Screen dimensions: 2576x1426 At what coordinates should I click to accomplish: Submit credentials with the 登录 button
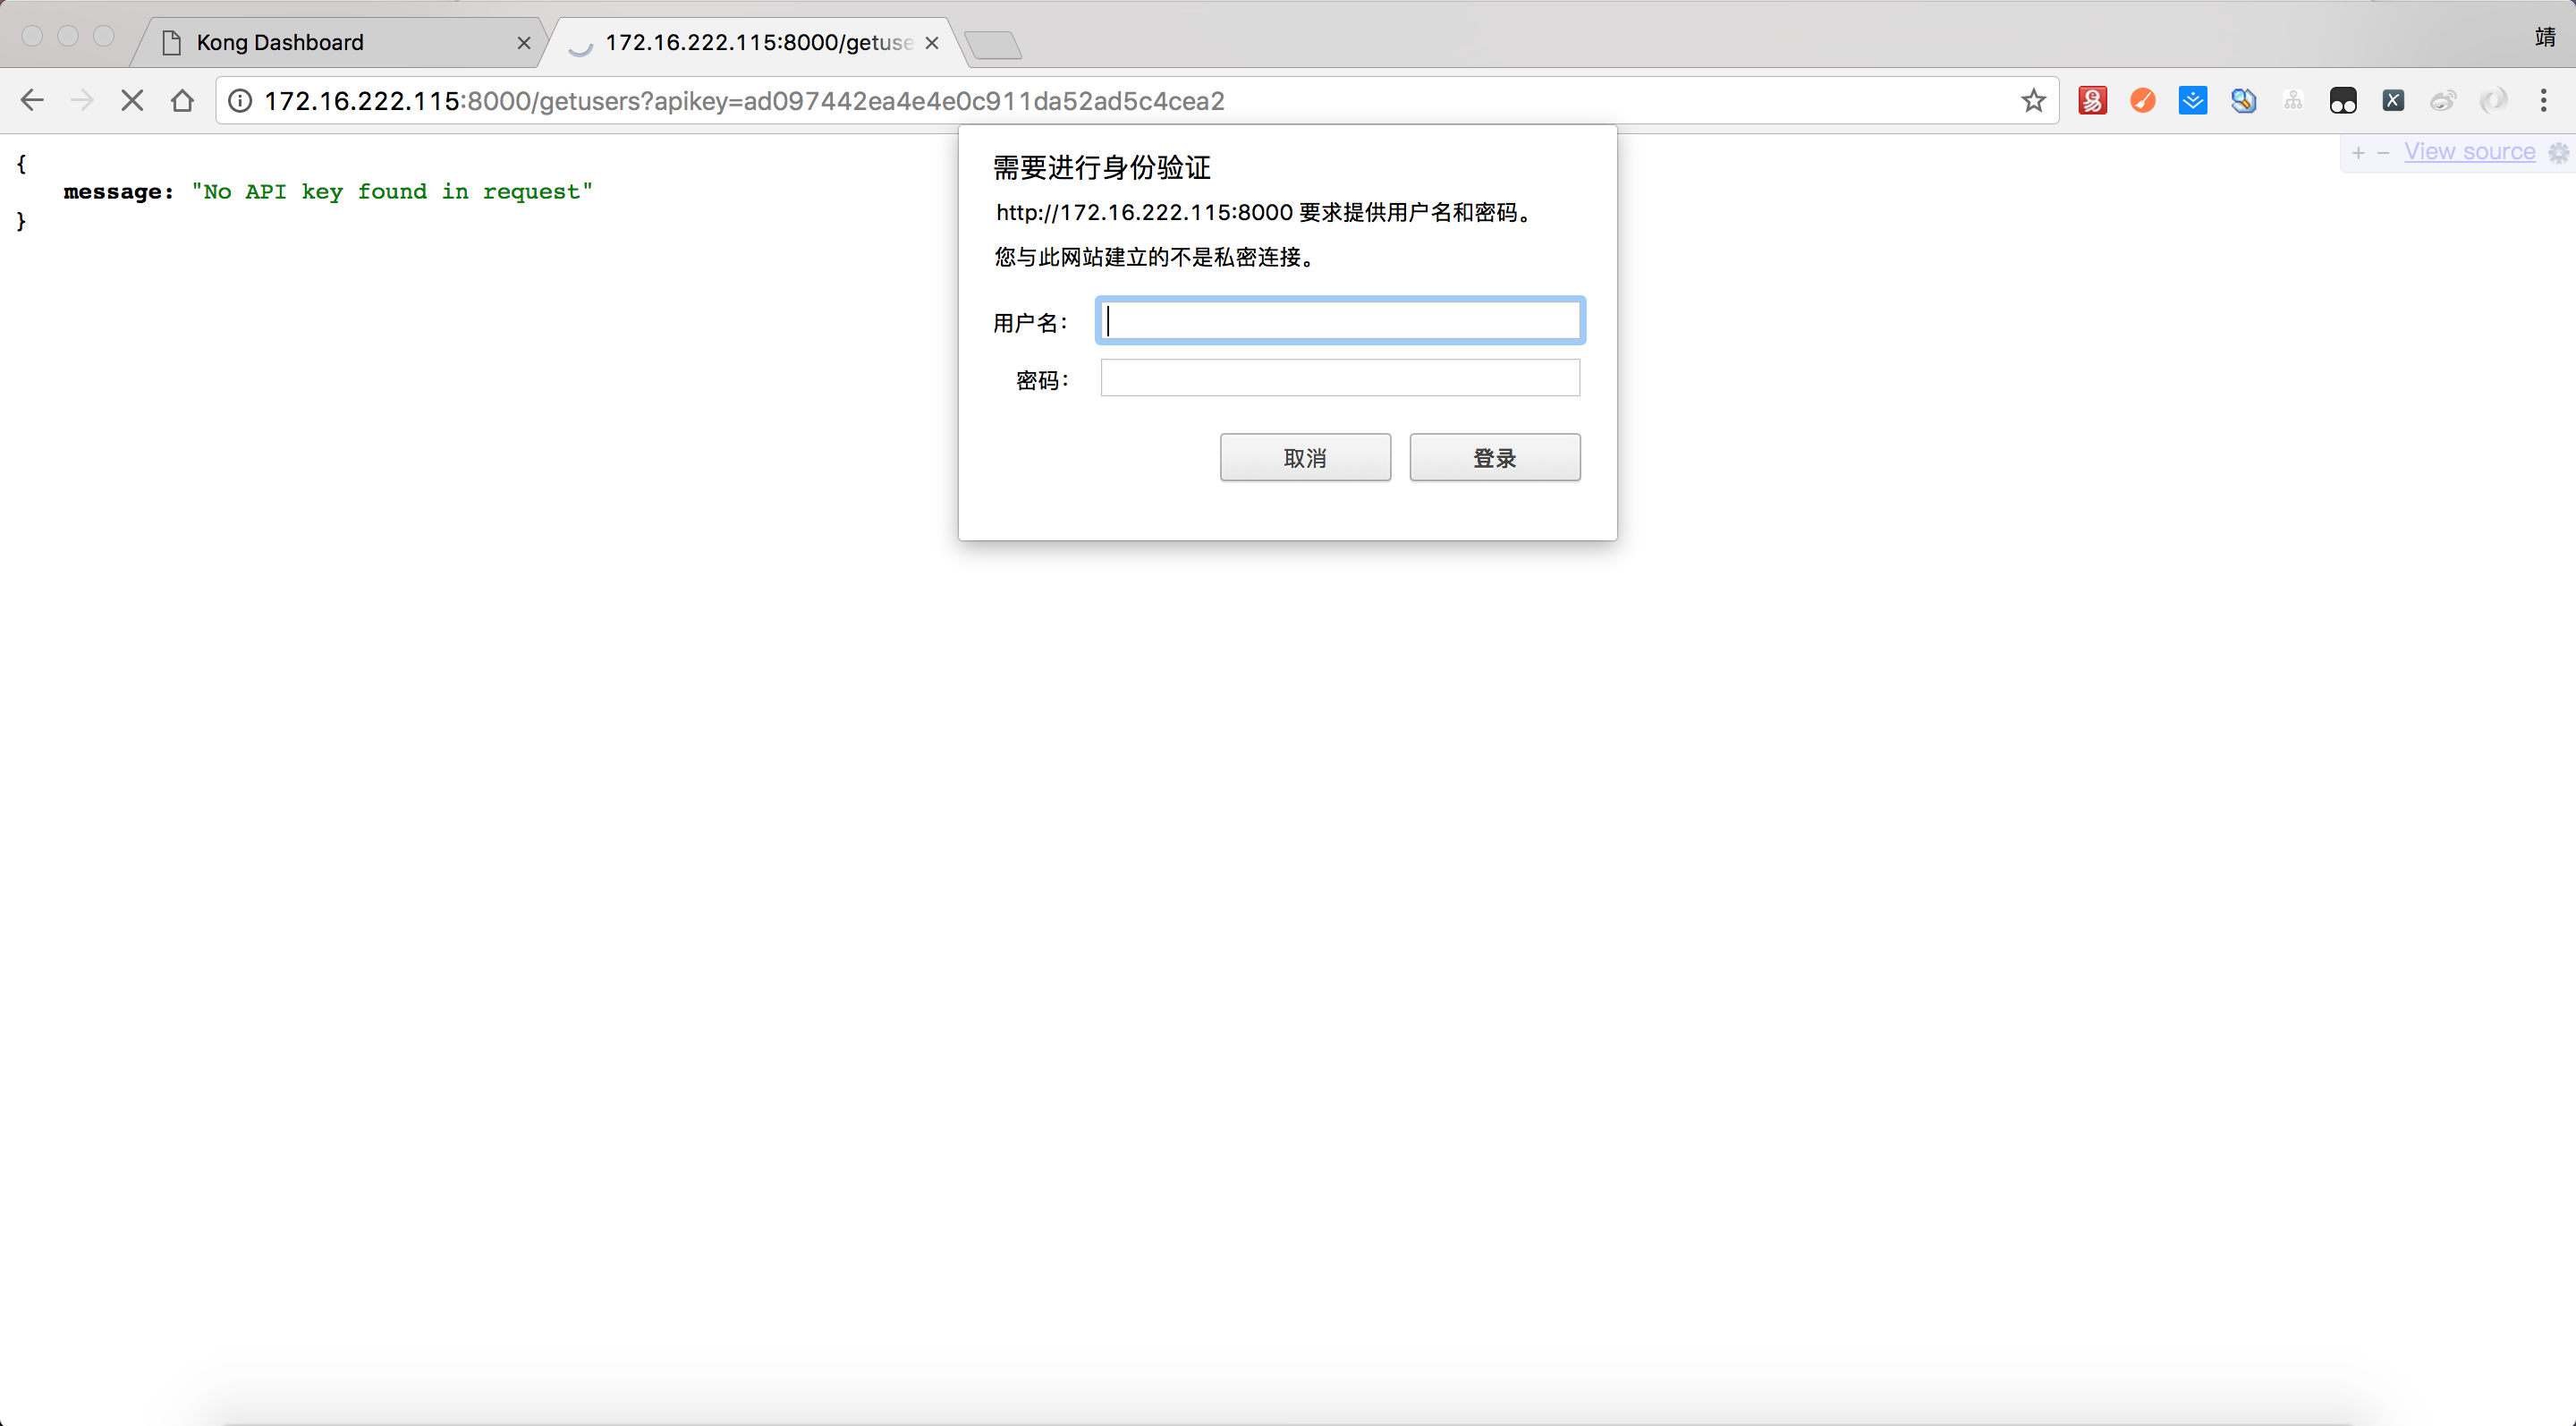click(1494, 457)
